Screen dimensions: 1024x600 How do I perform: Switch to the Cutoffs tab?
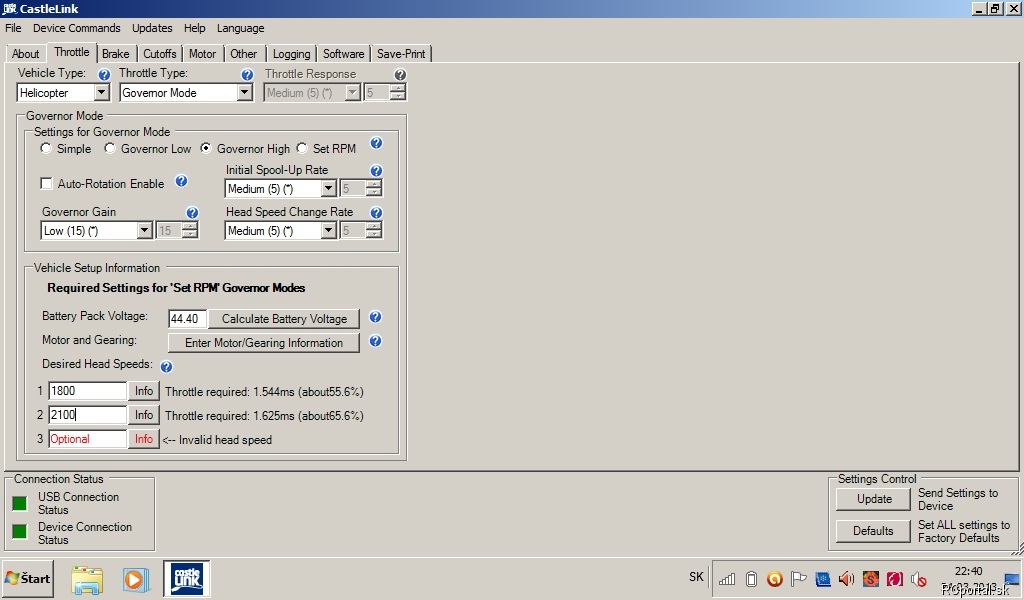click(x=160, y=54)
